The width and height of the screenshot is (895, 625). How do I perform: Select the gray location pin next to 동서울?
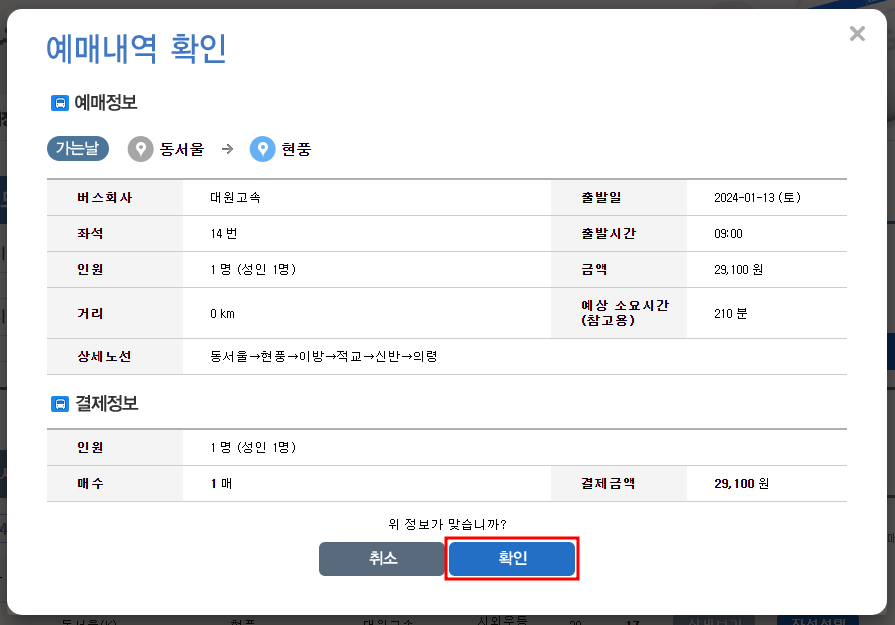pos(140,149)
